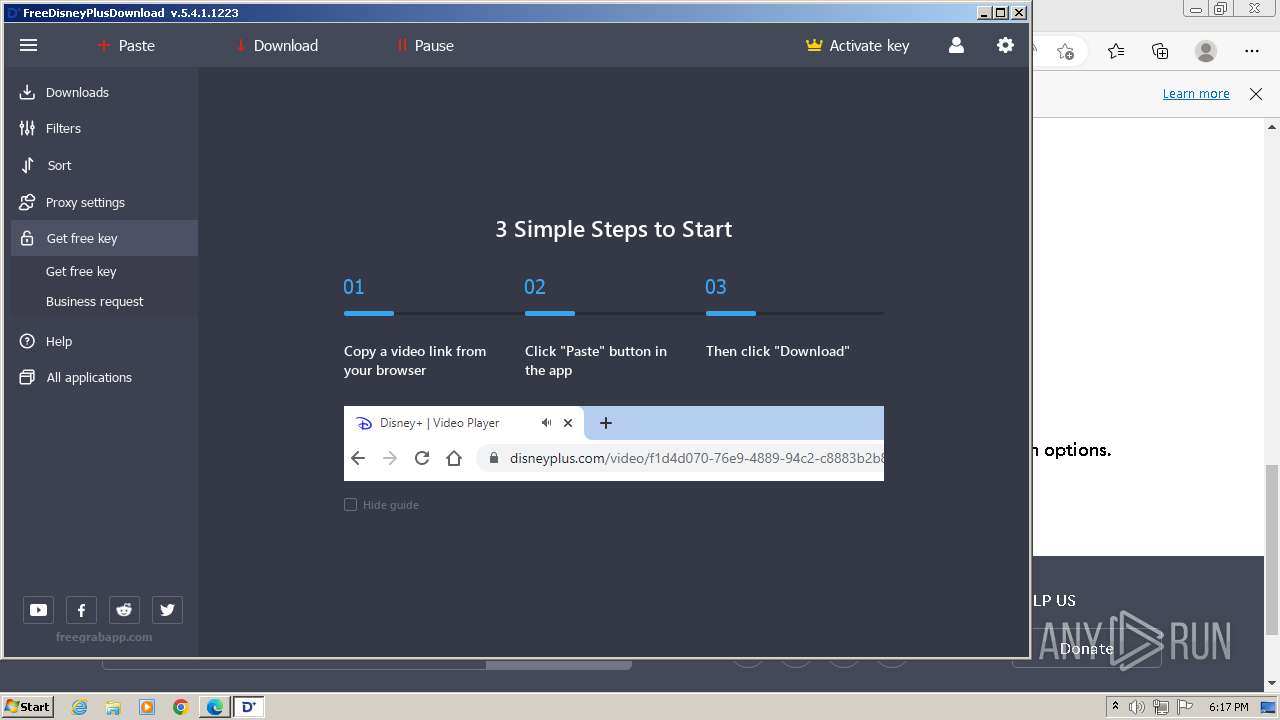The width and height of the screenshot is (1280, 720).
Task: Click the taskbar clock showing 6:17 PM
Action: pos(1229,707)
